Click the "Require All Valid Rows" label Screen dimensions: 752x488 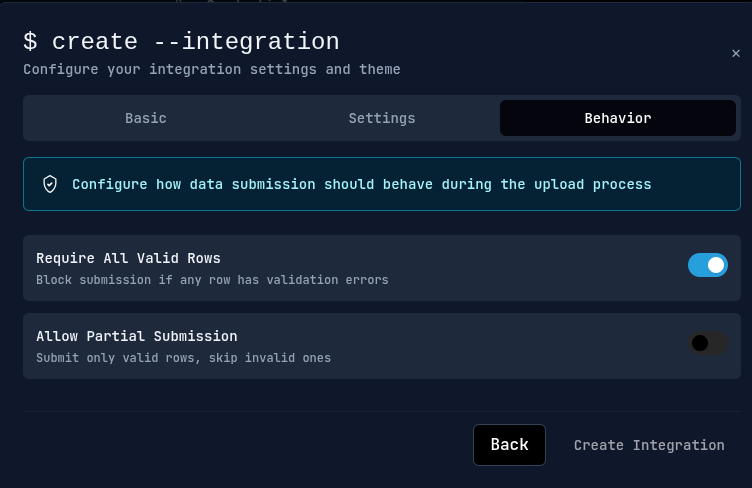pyautogui.click(x=128, y=258)
